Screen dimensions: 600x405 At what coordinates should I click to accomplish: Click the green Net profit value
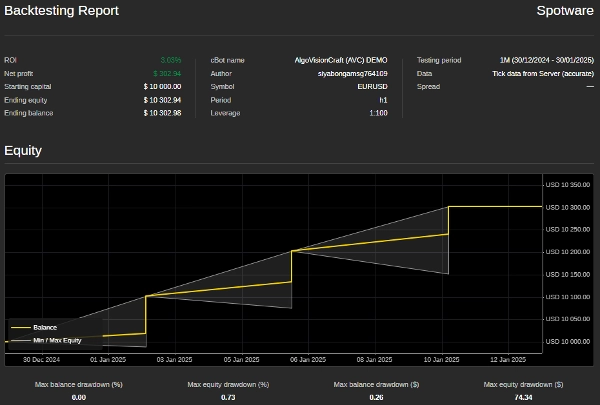(167, 73)
